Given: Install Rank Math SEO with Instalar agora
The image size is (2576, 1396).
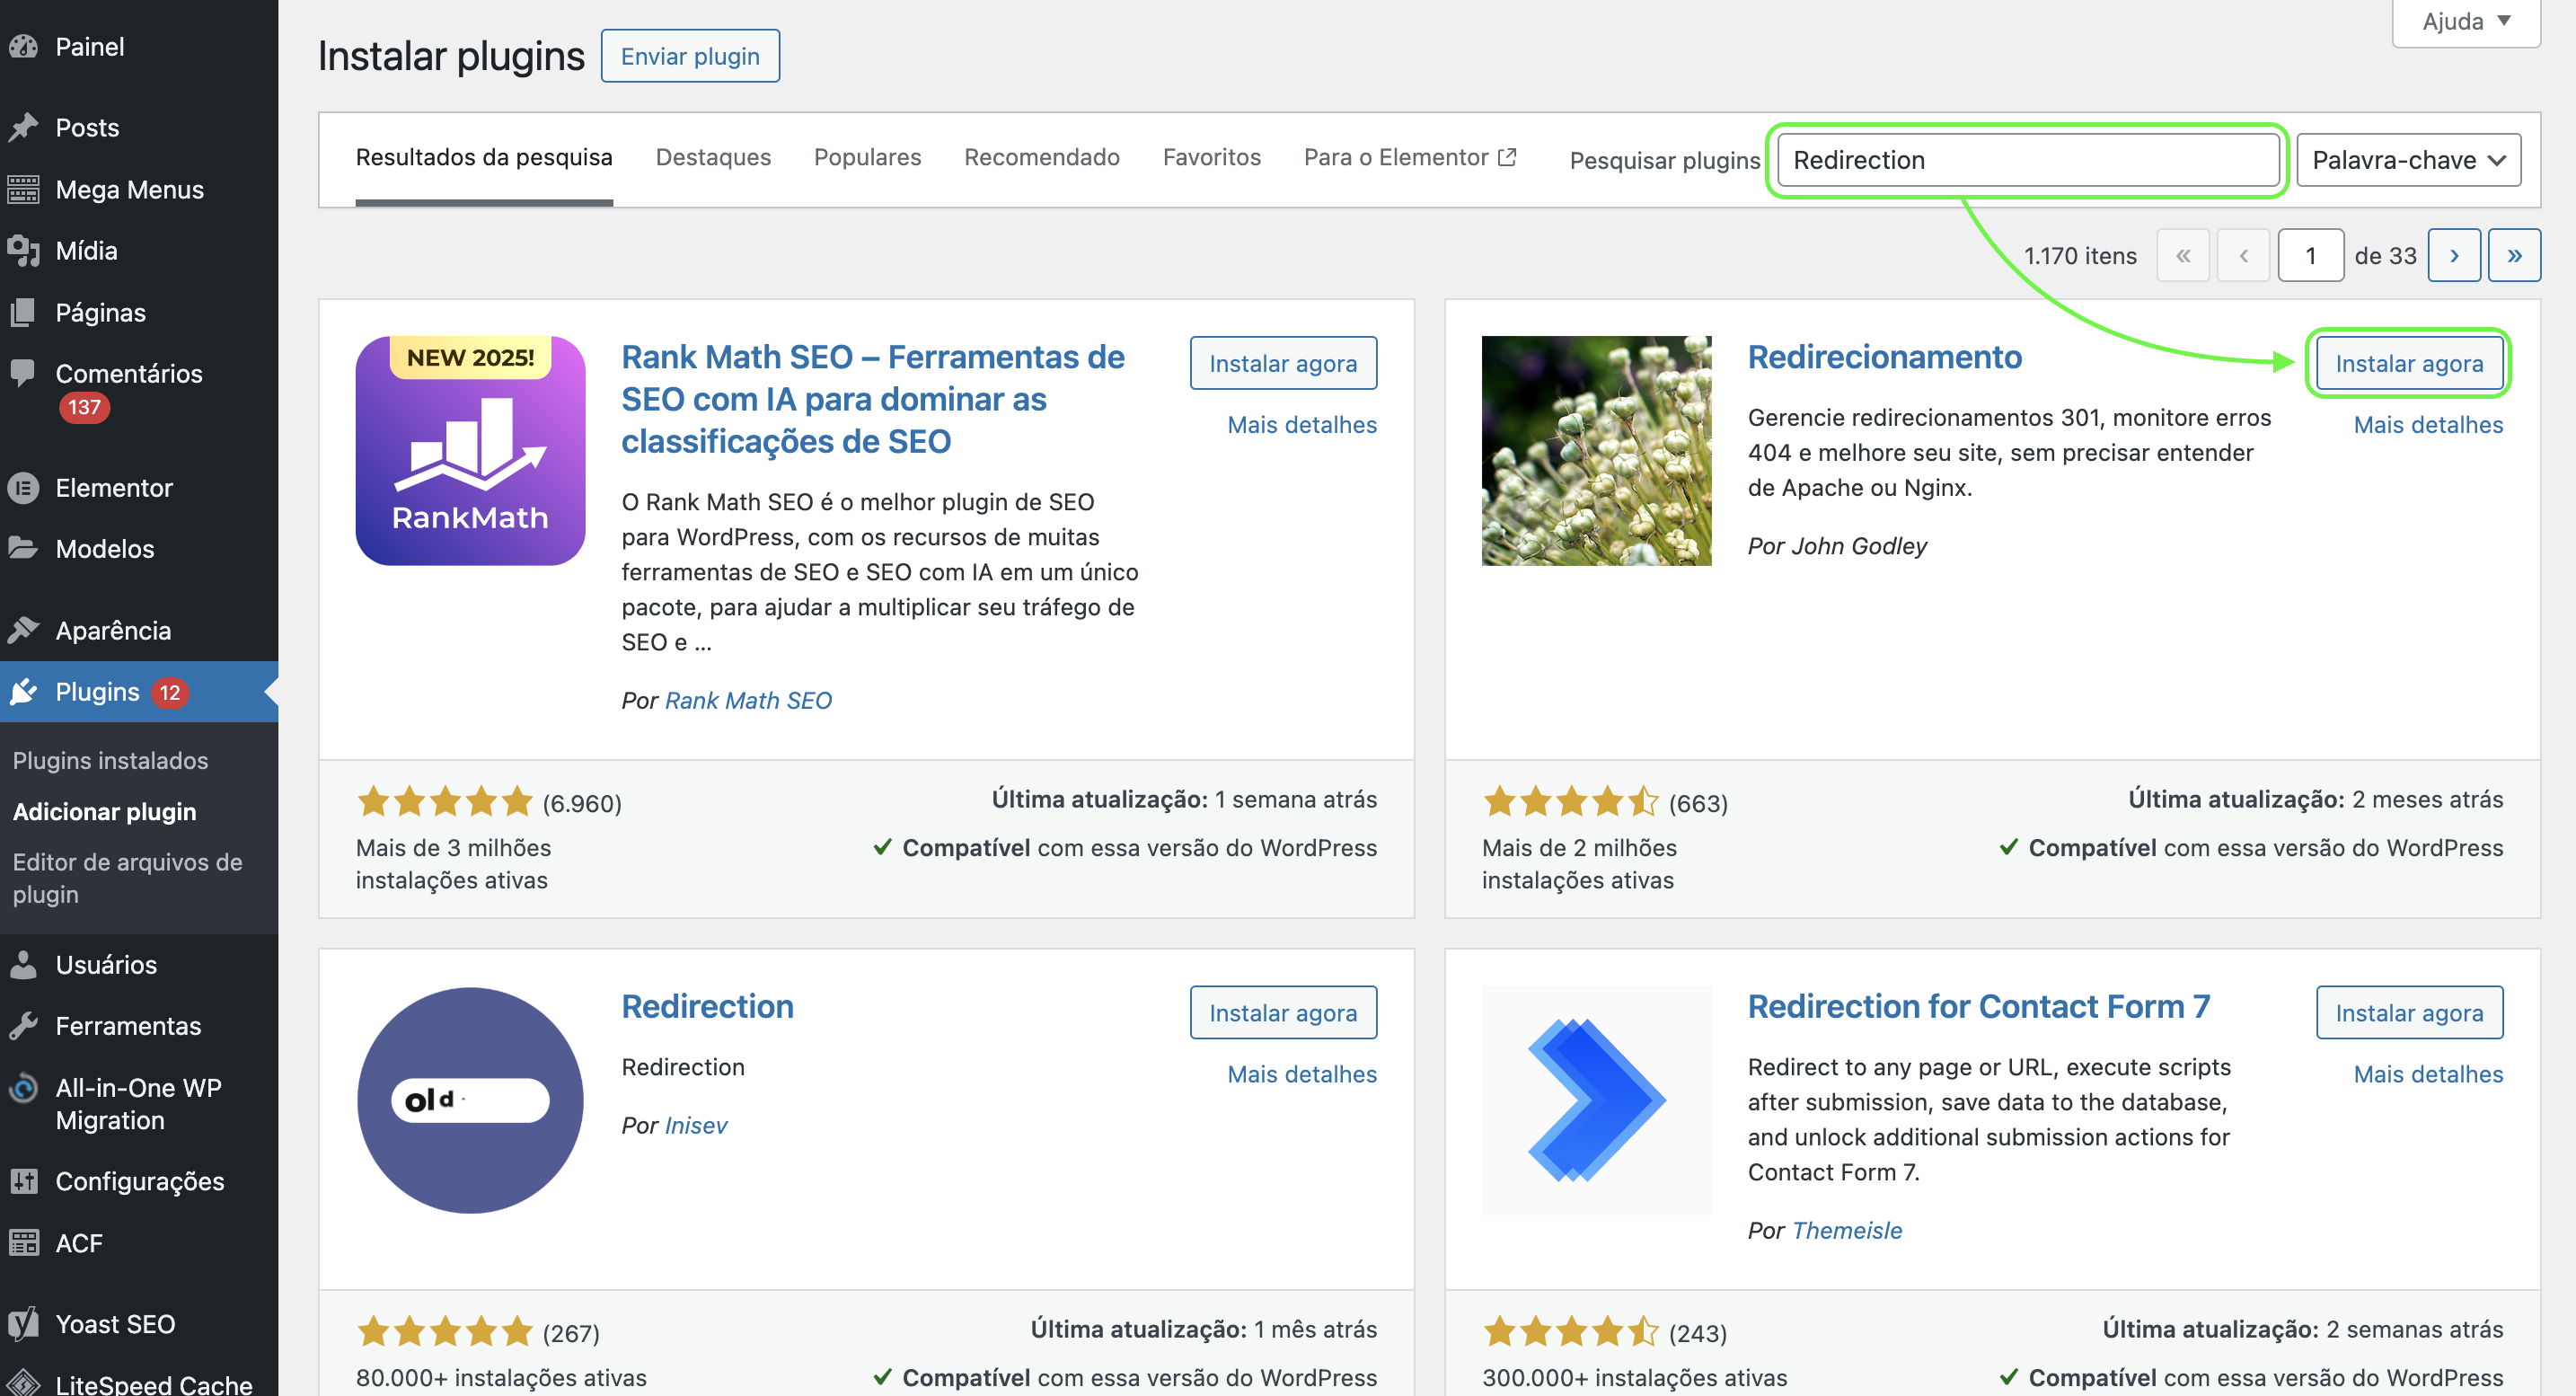Looking at the screenshot, I should coord(1283,363).
